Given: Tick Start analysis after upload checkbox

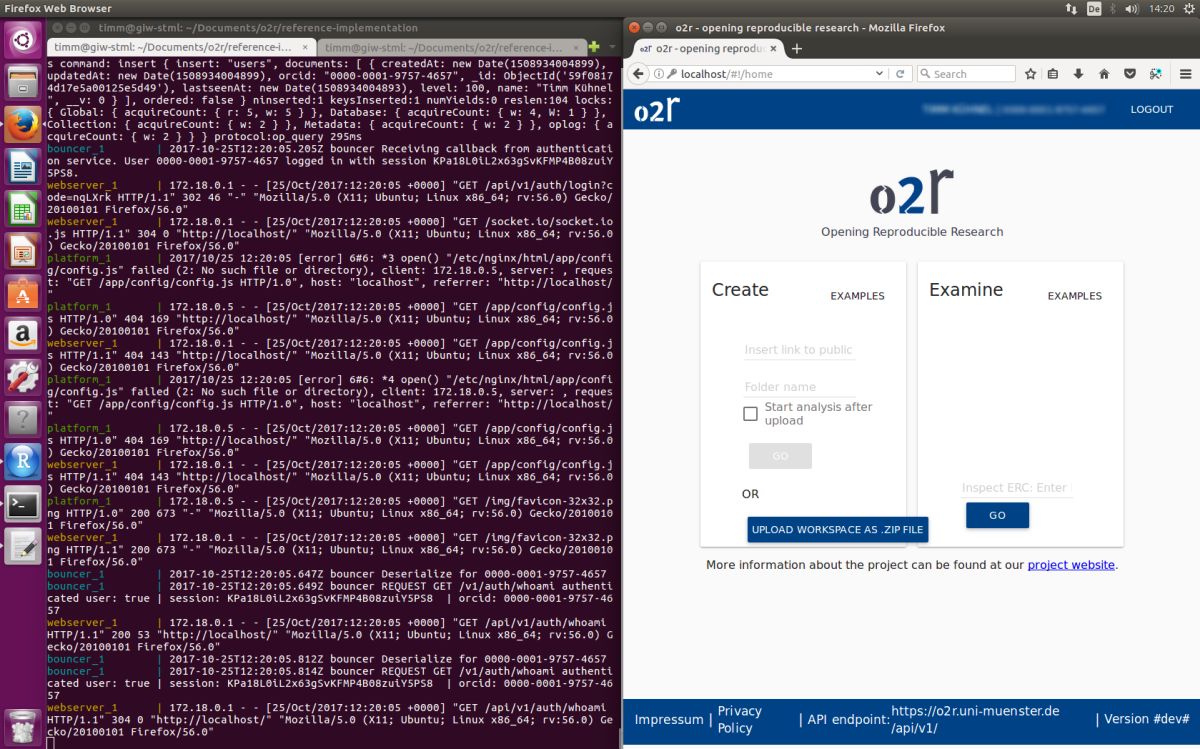Looking at the screenshot, I should pos(750,414).
